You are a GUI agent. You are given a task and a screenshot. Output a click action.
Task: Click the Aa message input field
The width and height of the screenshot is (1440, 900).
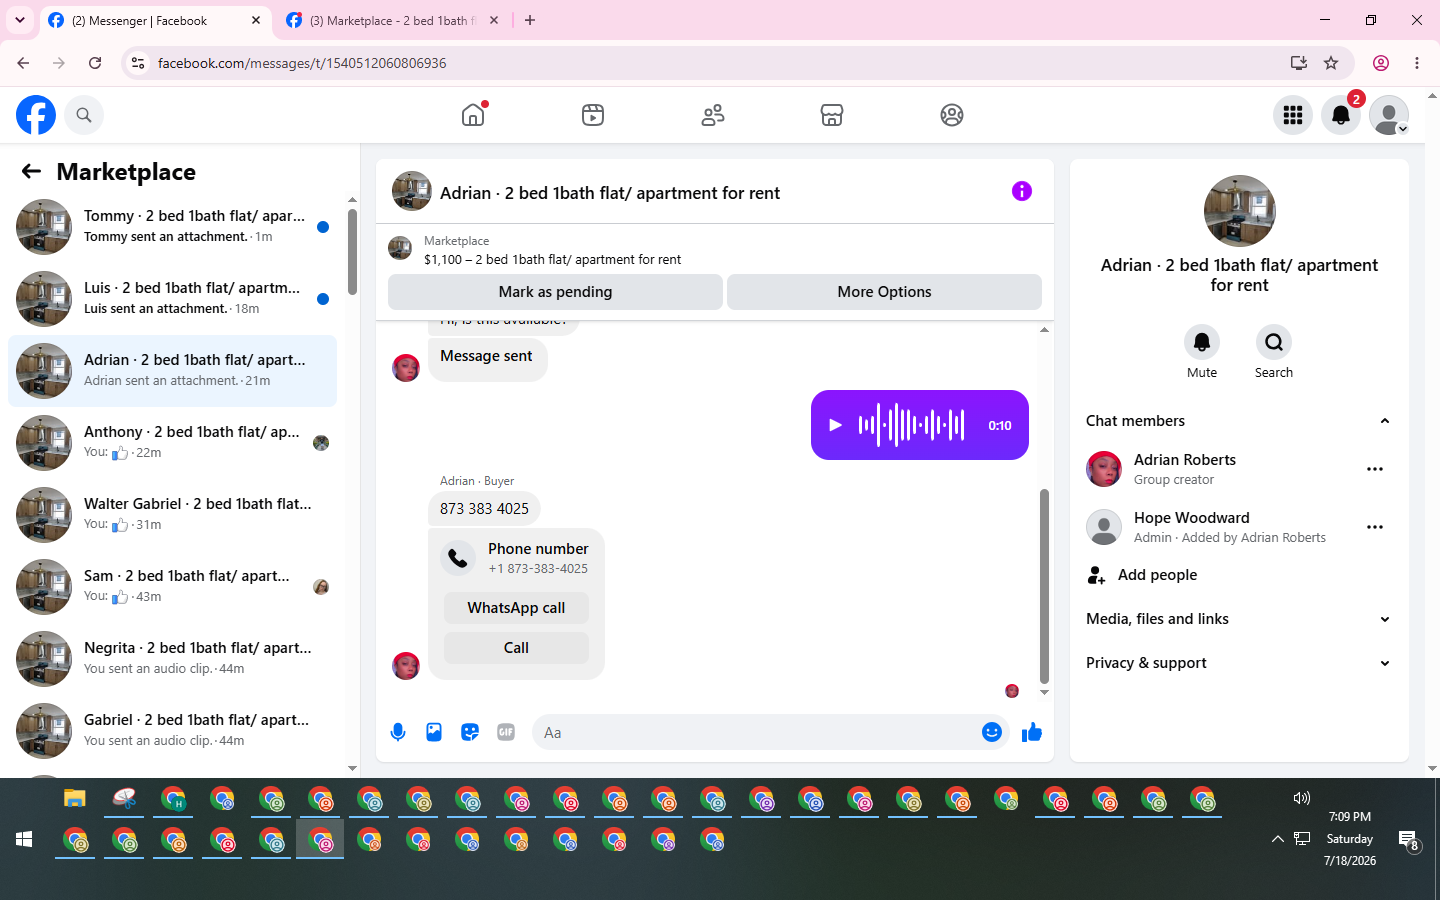tap(756, 733)
